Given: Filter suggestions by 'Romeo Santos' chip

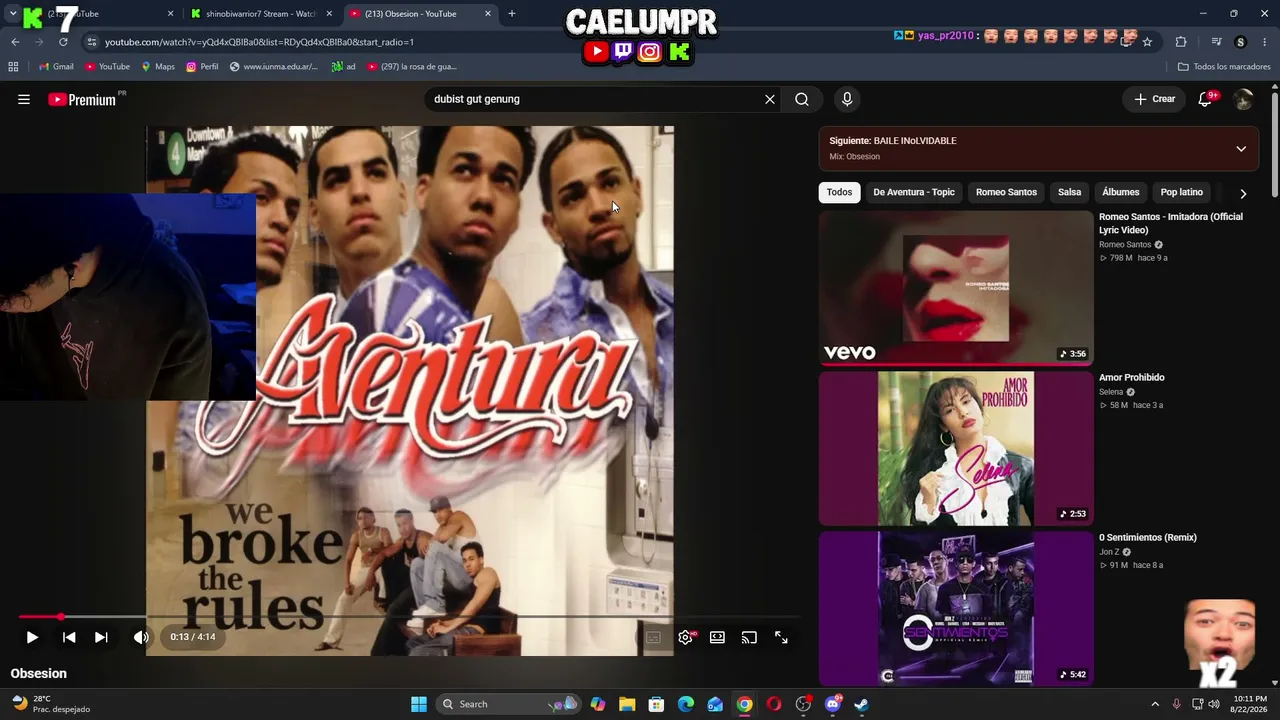Looking at the screenshot, I should tap(1006, 192).
